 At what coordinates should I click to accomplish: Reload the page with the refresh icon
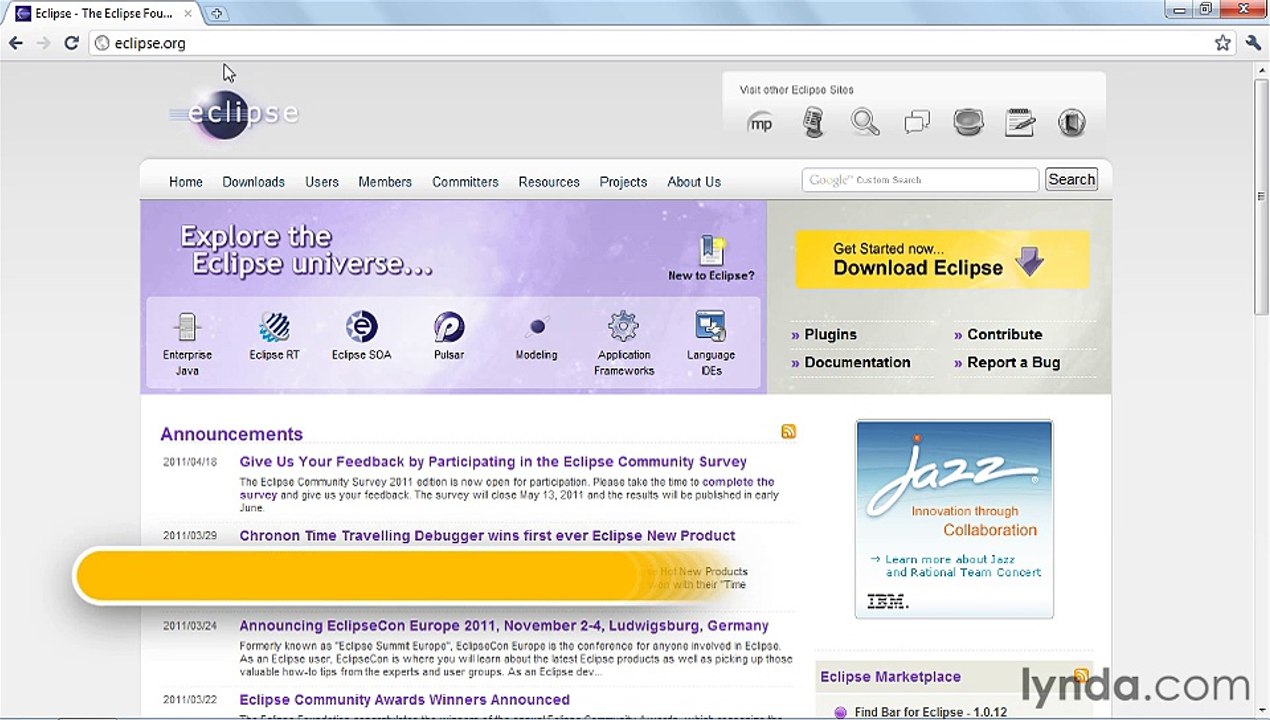tap(71, 43)
